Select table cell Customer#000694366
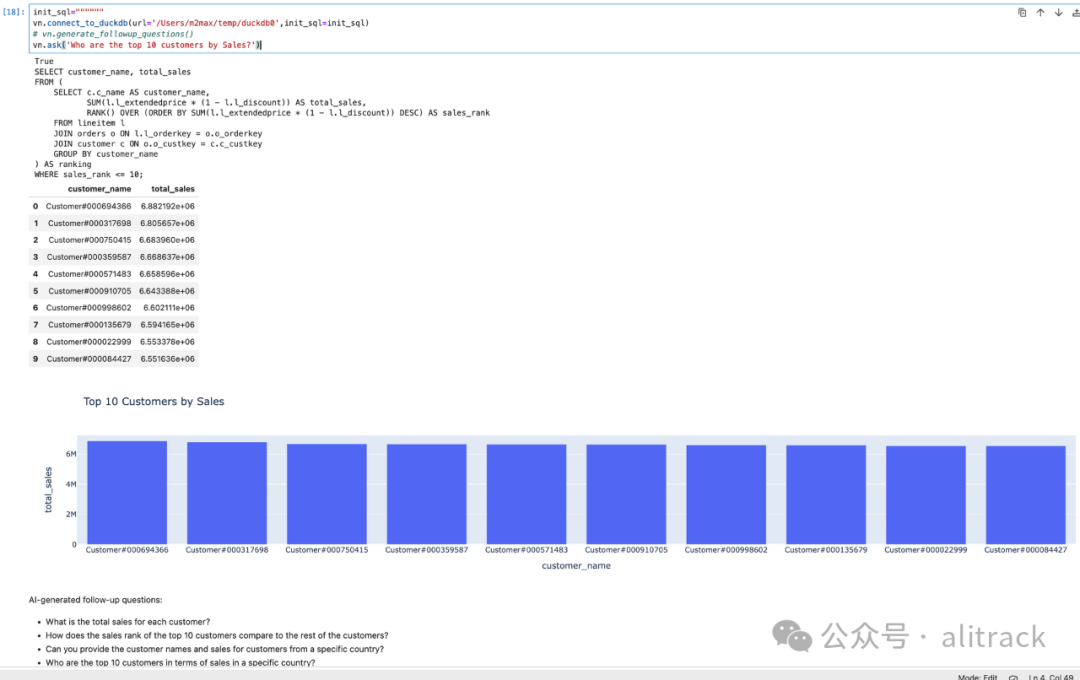The image size is (1080, 680). coord(88,206)
